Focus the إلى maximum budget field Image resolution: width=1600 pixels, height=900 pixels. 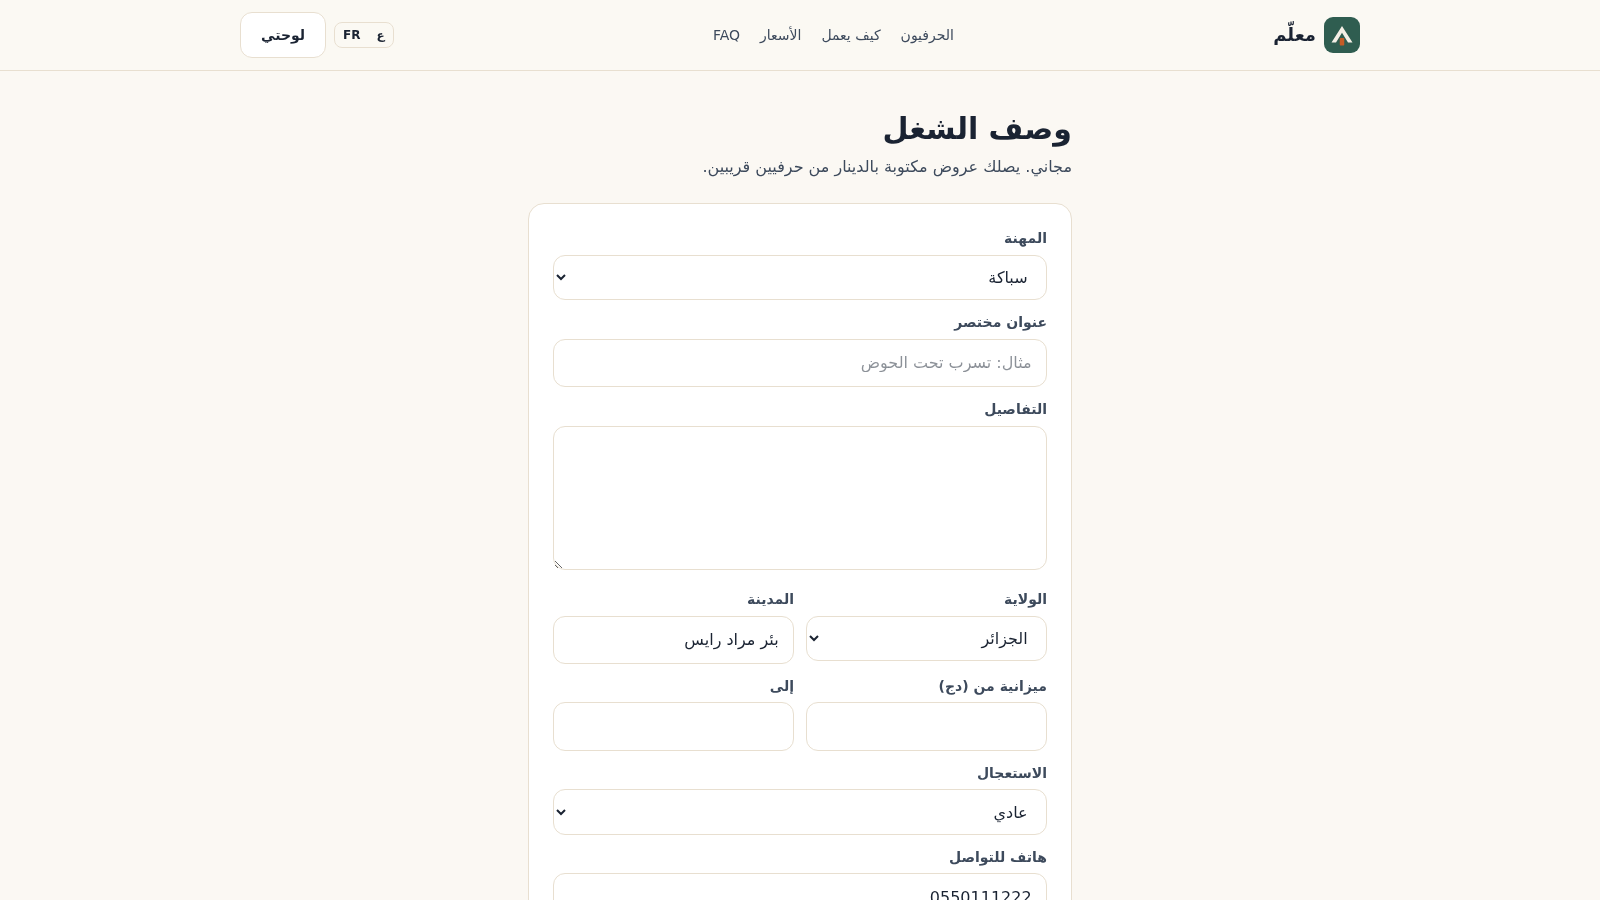click(673, 726)
